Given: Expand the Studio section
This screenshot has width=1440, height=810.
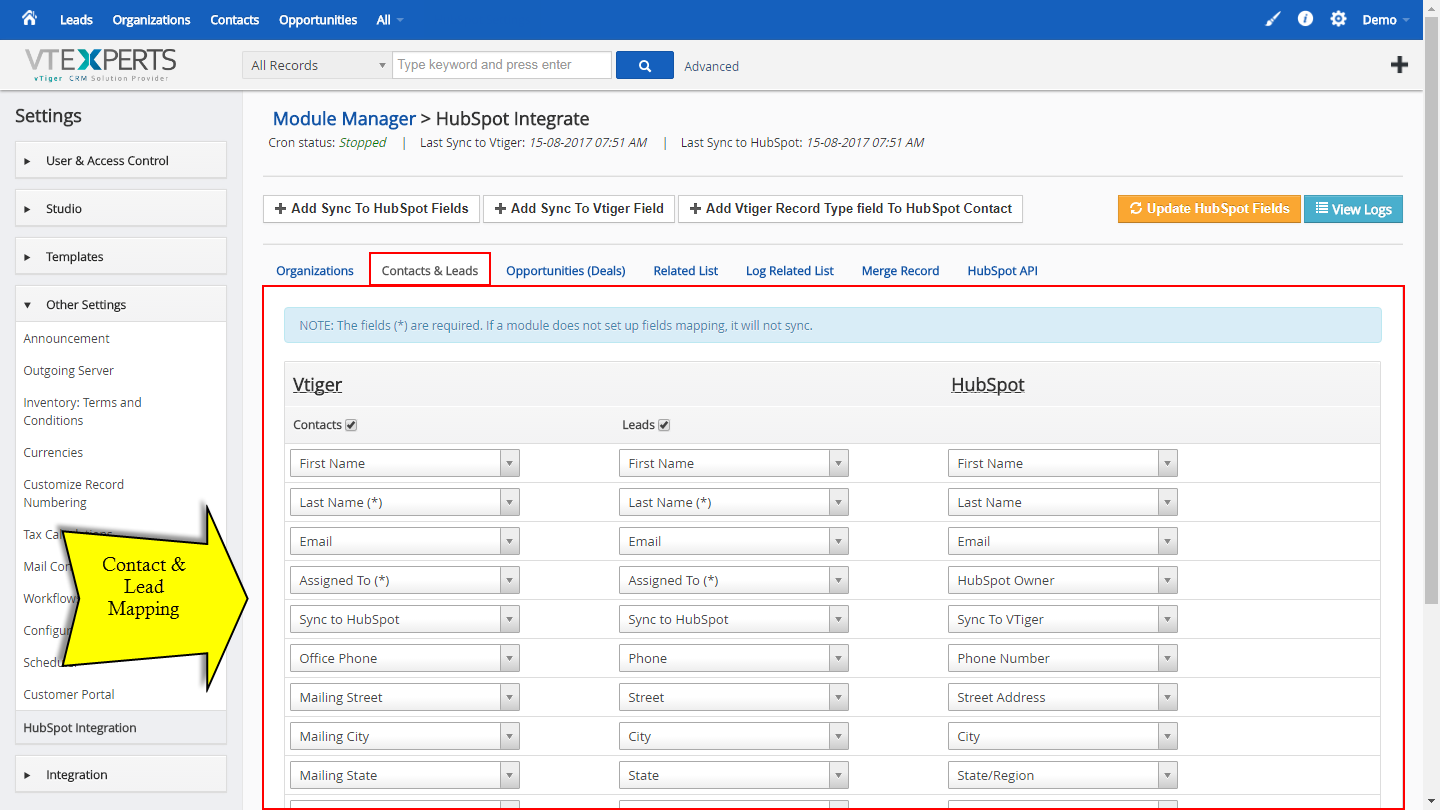Looking at the screenshot, I should click(x=121, y=208).
